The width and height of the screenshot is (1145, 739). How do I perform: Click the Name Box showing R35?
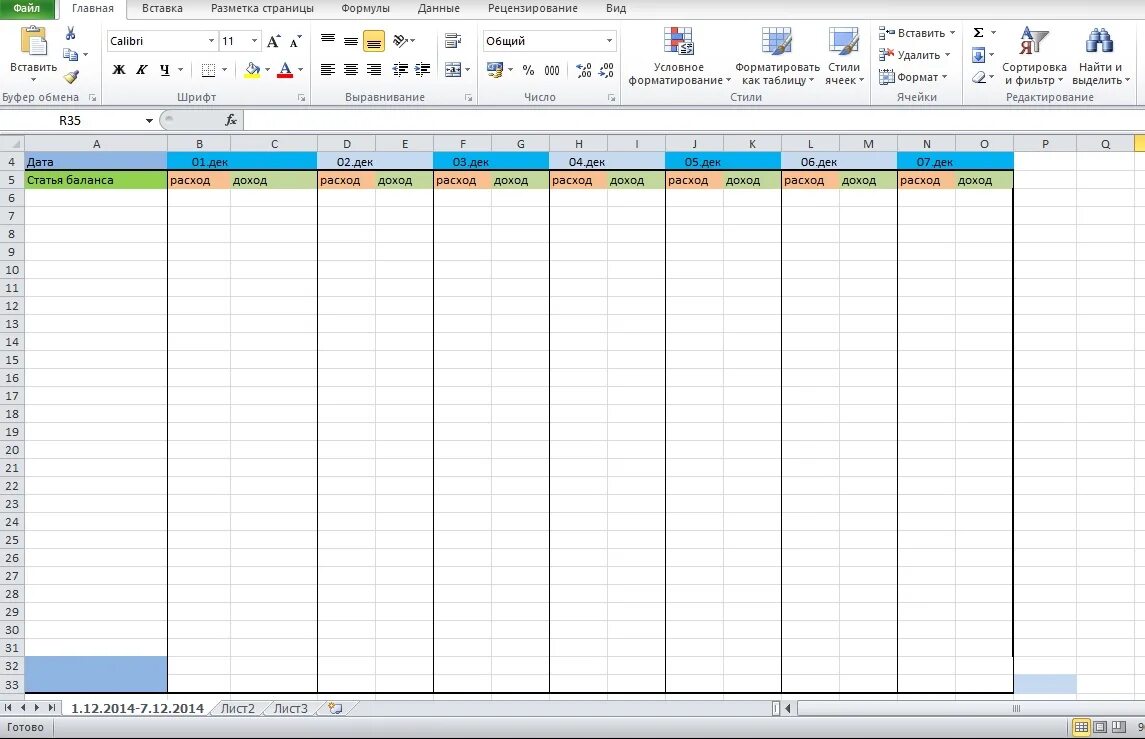tap(70, 120)
